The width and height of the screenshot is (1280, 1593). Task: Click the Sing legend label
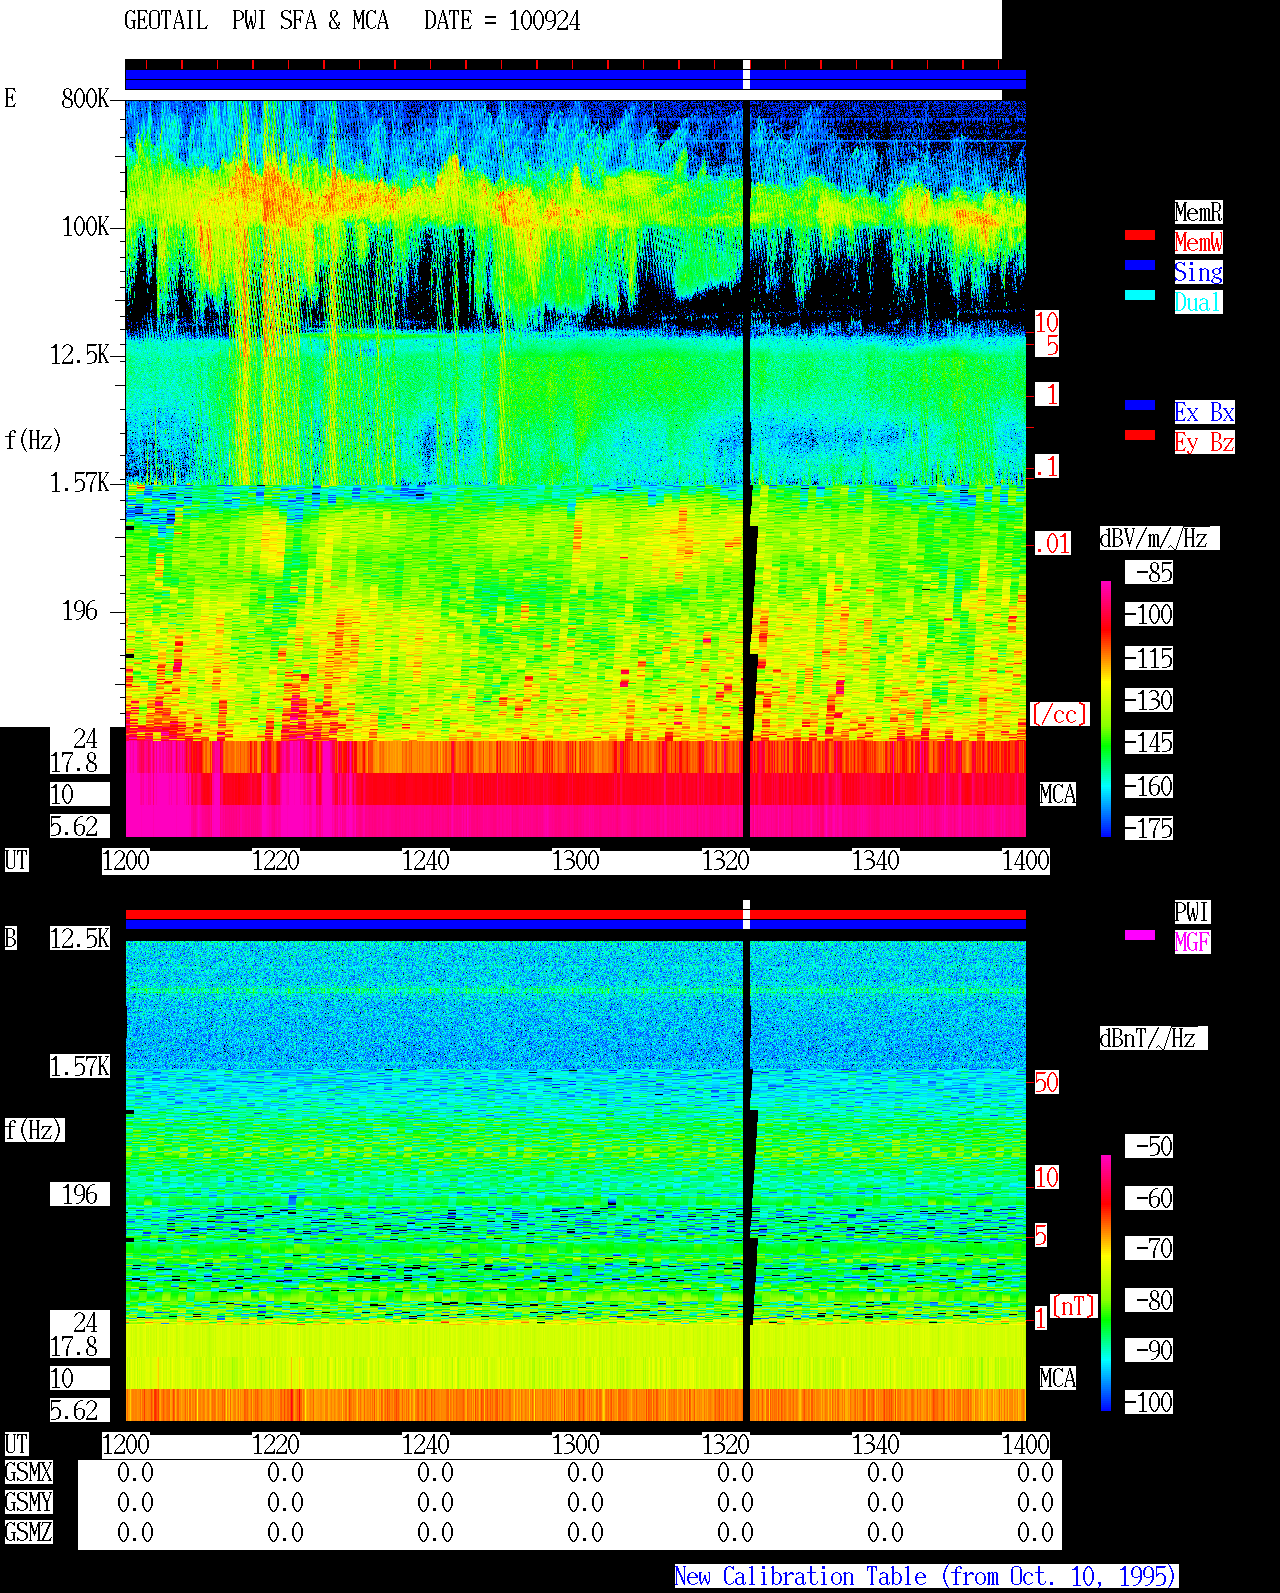[x=1198, y=272]
